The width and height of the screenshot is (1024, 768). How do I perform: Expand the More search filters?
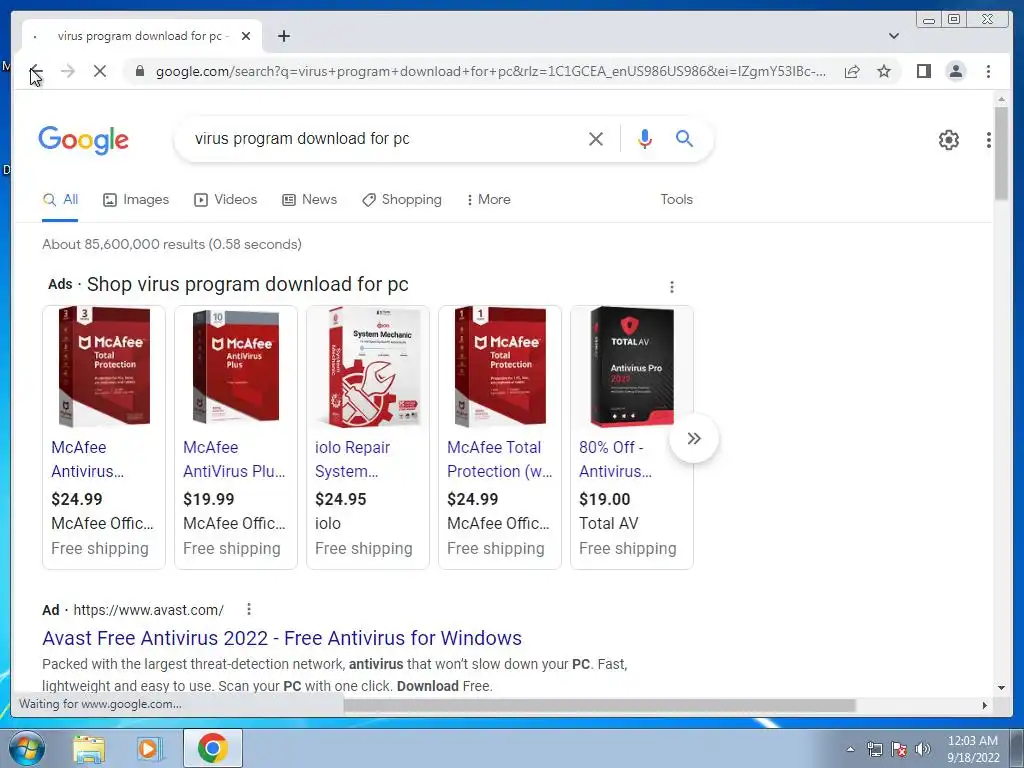[x=488, y=200]
